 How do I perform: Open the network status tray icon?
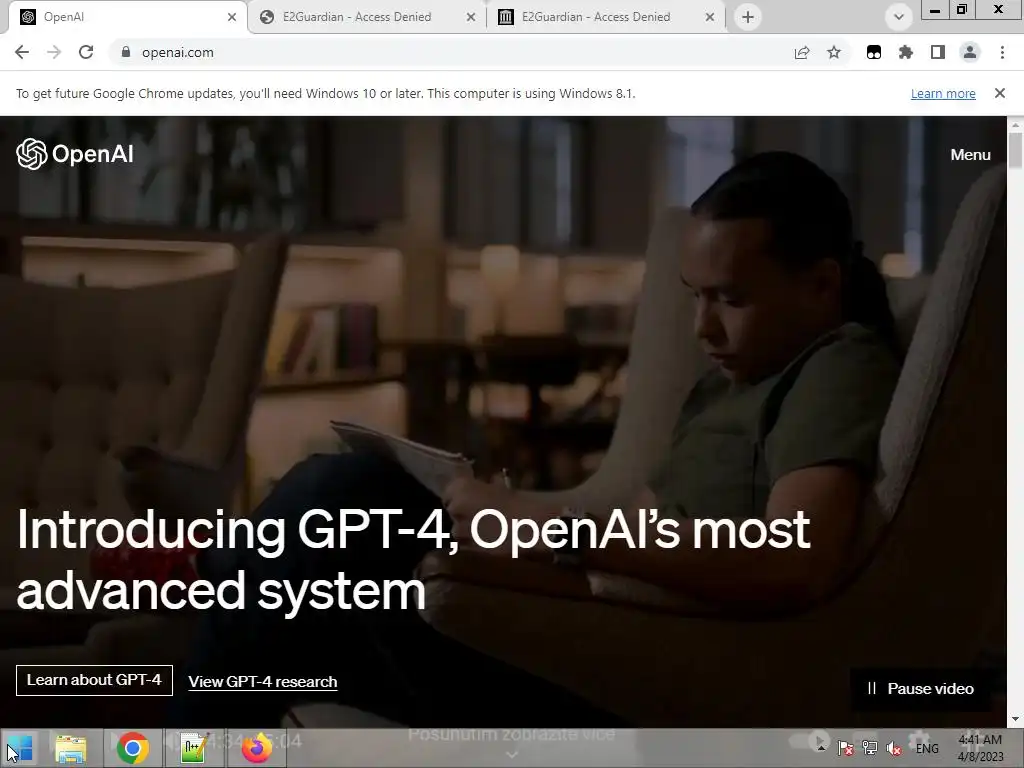point(869,748)
